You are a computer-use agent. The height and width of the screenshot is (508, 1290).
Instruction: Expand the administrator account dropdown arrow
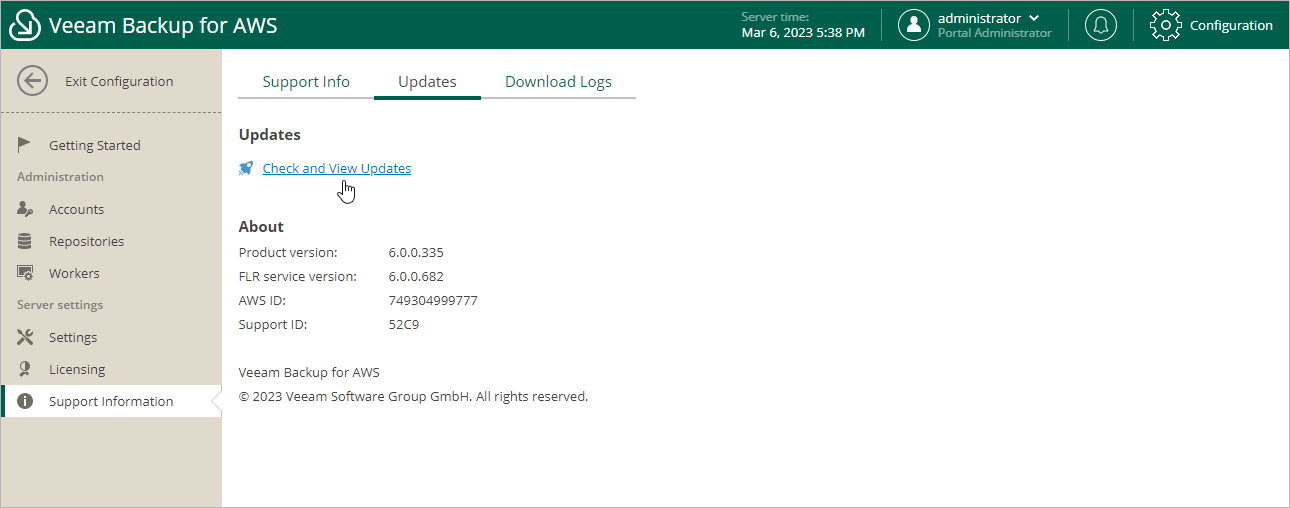(x=1034, y=18)
